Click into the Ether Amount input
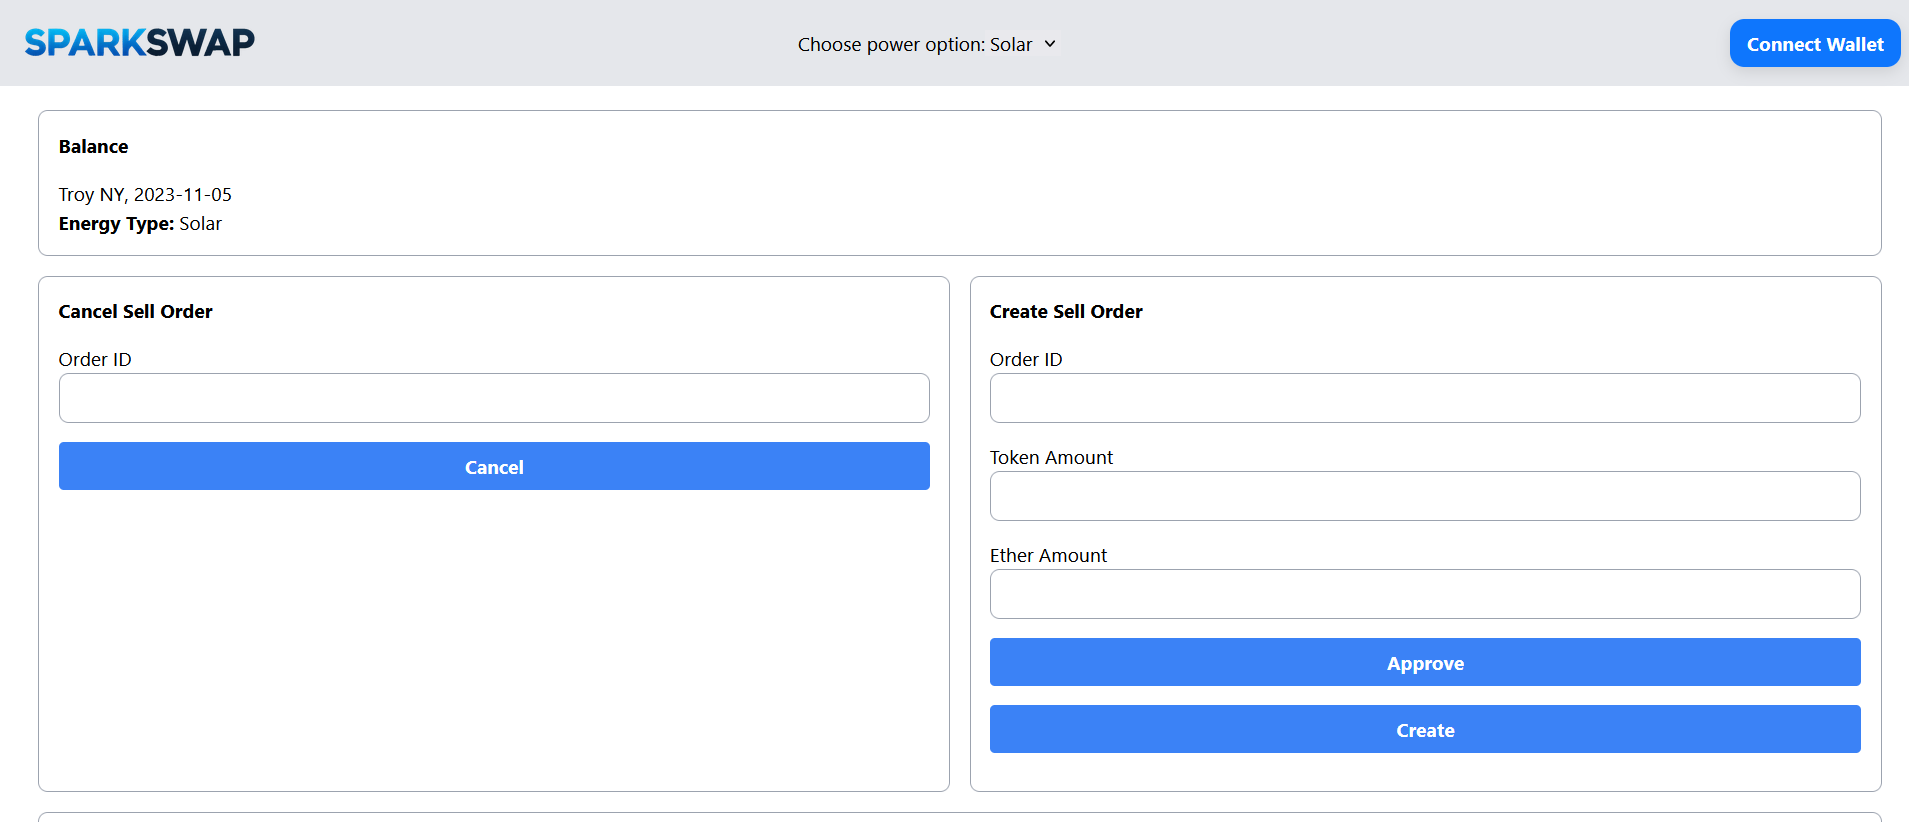The image size is (1909, 822). point(1425,594)
